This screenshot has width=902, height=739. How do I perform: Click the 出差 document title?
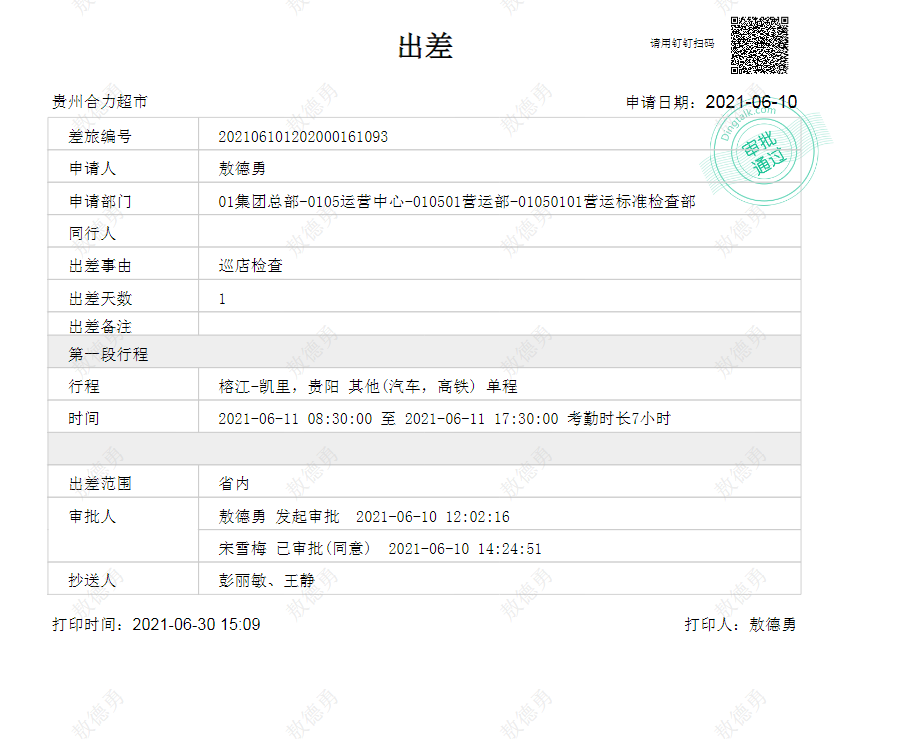pyautogui.click(x=425, y=46)
